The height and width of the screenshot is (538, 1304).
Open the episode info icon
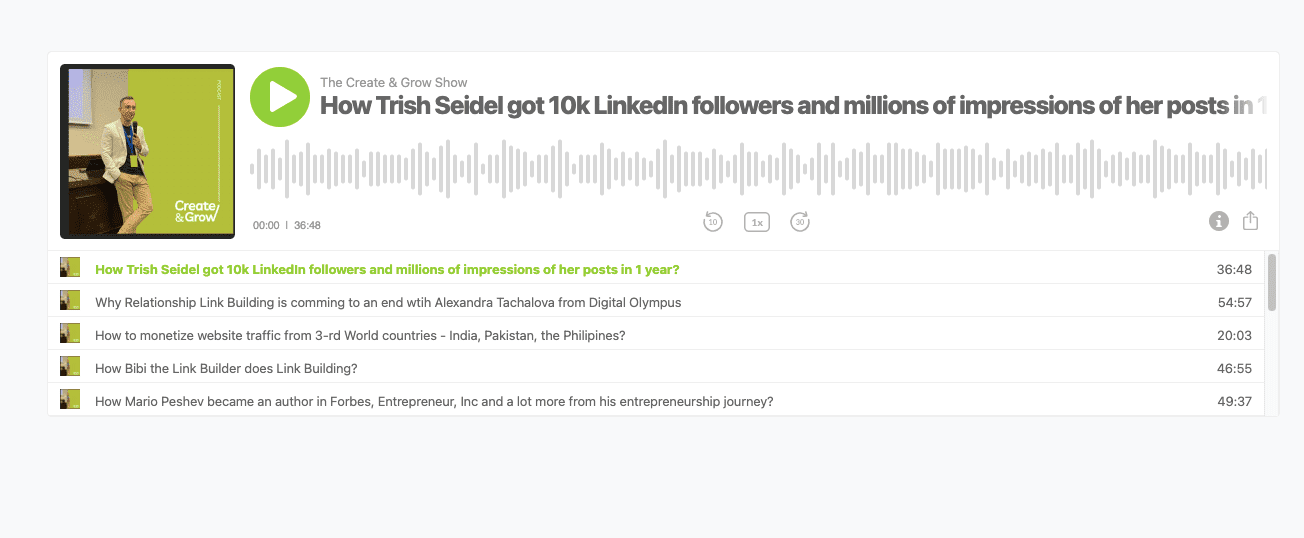pyautogui.click(x=1218, y=221)
